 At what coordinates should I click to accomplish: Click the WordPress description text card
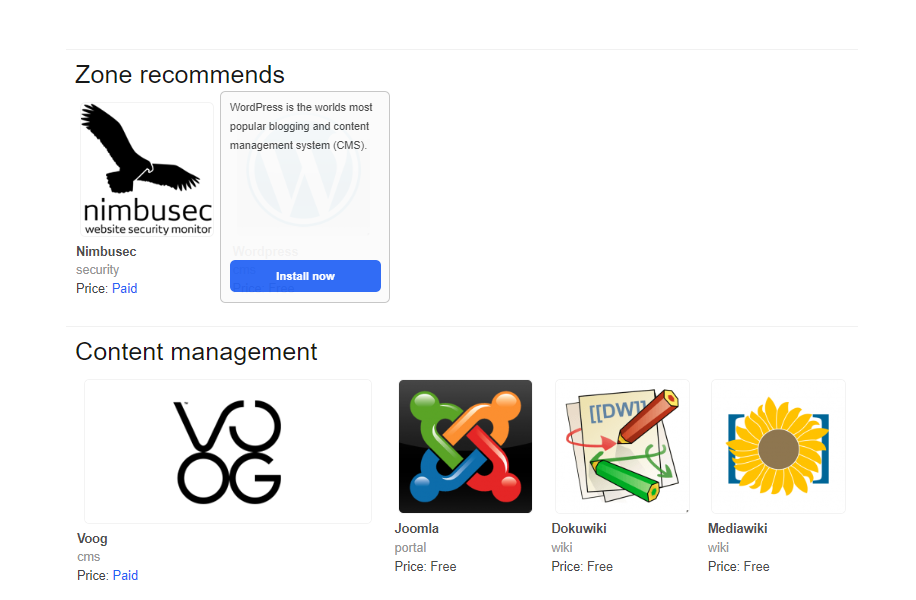pos(301,126)
